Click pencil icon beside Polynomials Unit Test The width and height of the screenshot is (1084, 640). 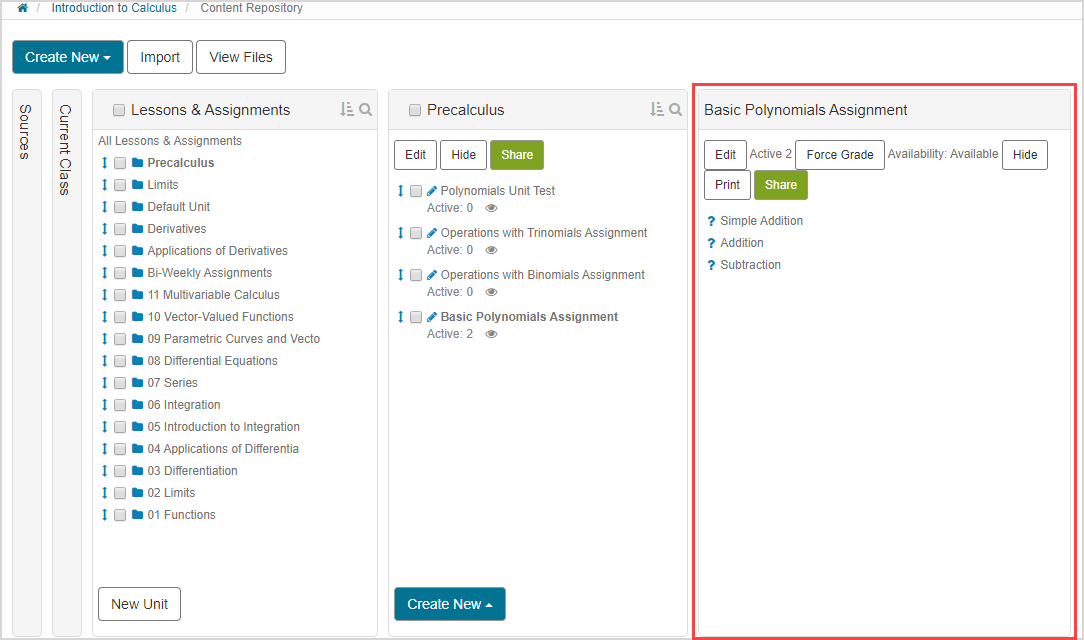432,191
